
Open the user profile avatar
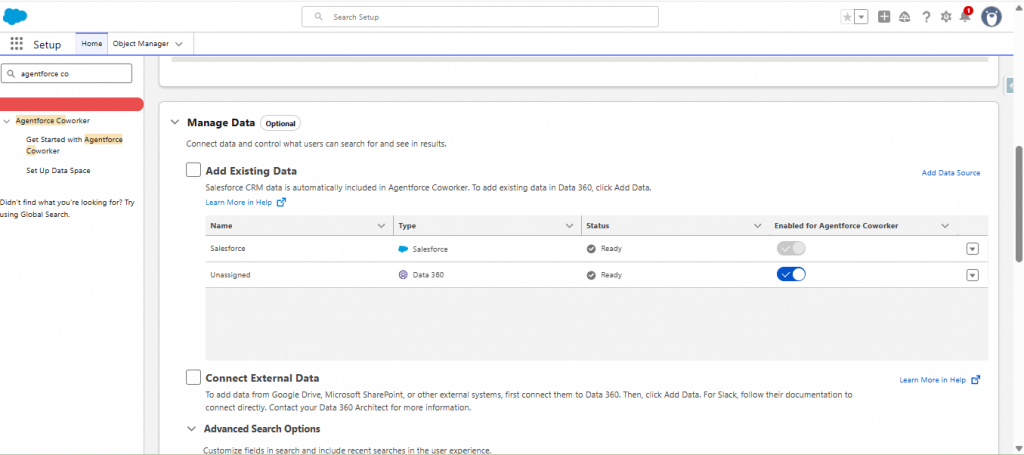click(x=991, y=17)
